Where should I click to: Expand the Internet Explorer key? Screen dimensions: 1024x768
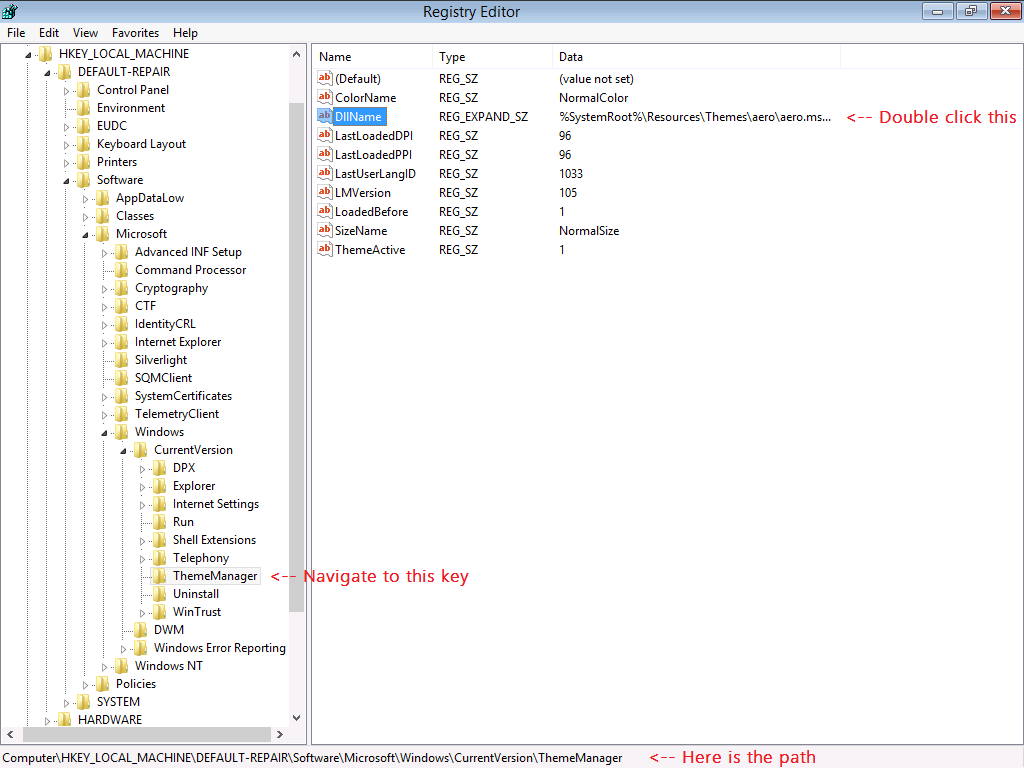coord(105,343)
